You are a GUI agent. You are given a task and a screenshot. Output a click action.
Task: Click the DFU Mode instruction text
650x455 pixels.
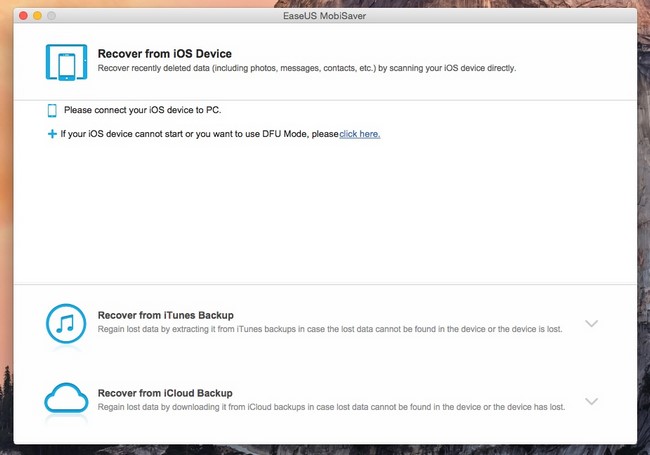click(199, 134)
